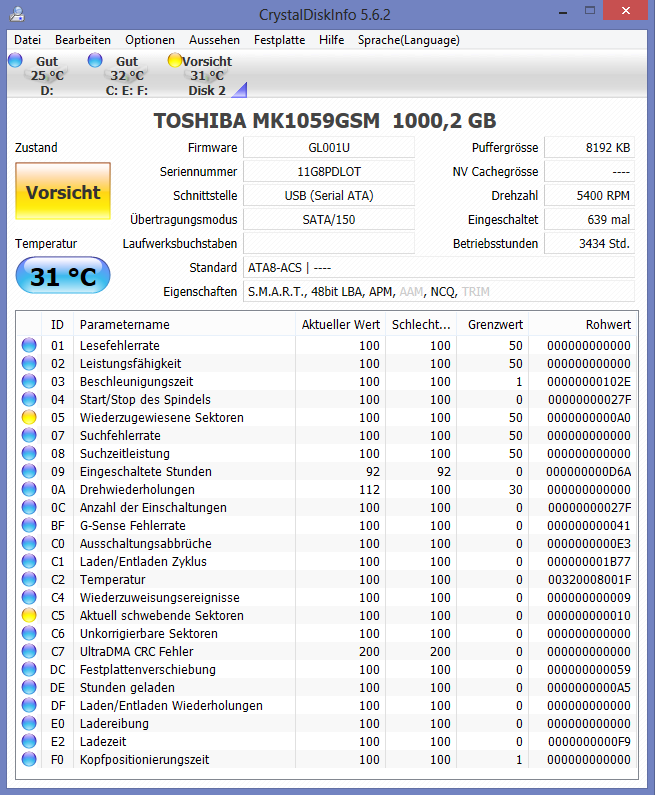
Task: Open the Aussehen menu
Action: point(214,40)
